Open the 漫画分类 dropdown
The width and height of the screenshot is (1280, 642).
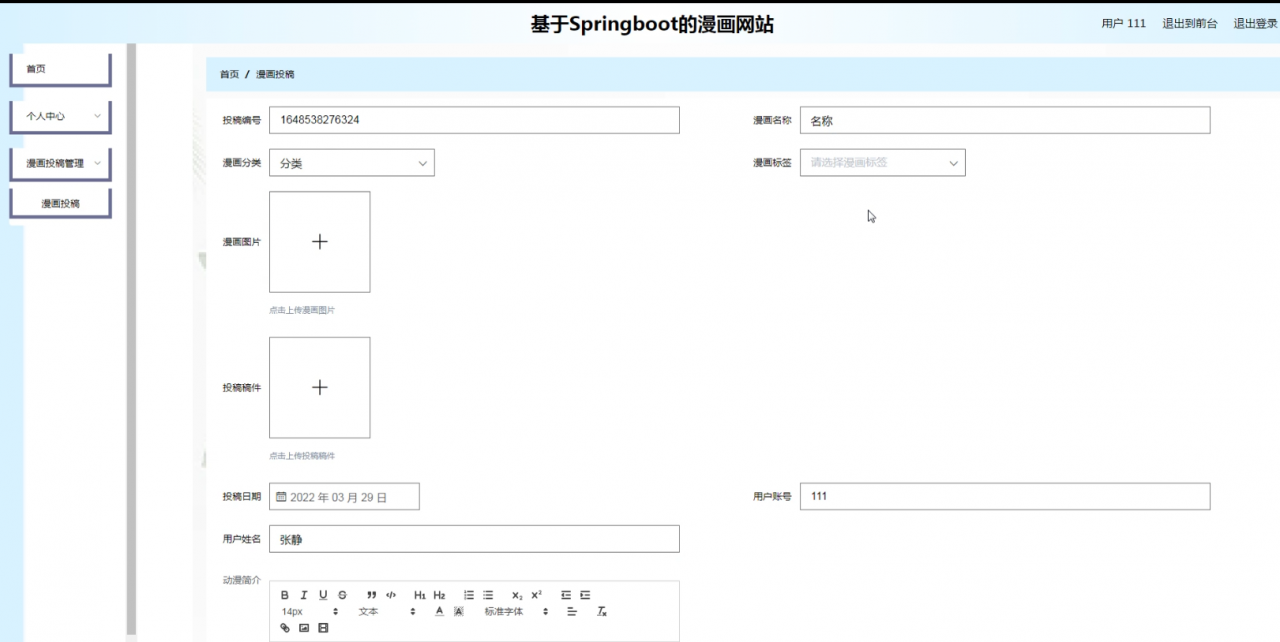coord(352,163)
